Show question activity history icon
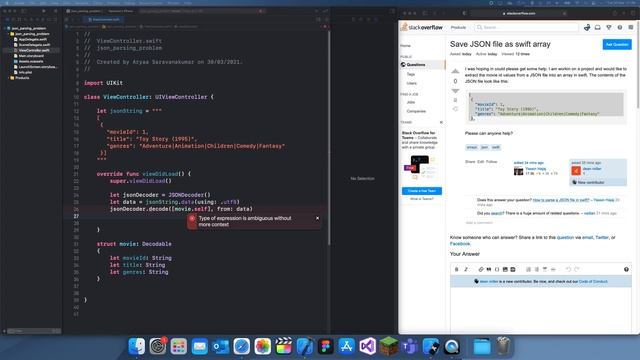Viewport: 640px width, 360px height. click(456, 109)
